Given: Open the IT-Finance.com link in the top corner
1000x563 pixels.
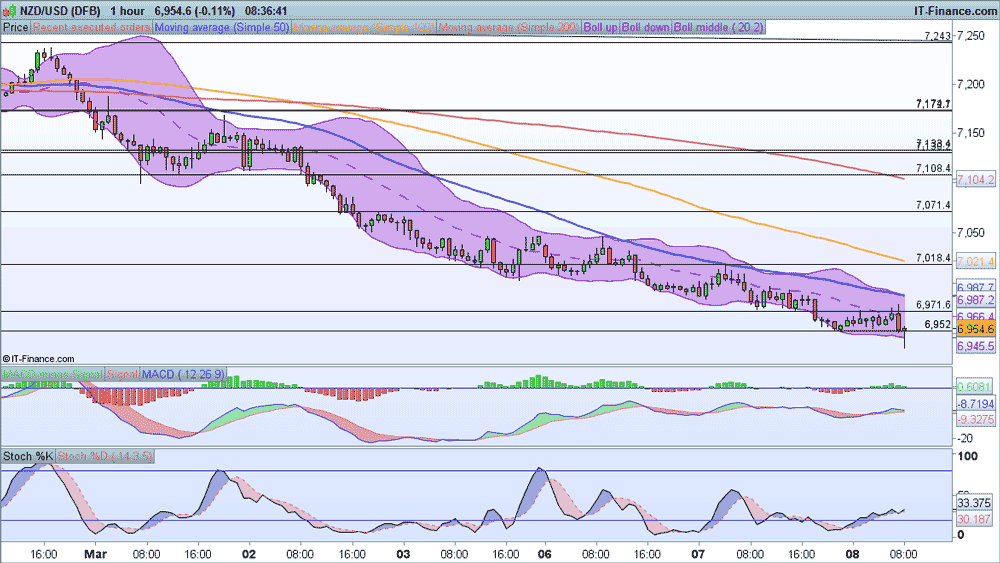Looking at the screenshot, I should click(955, 11).
